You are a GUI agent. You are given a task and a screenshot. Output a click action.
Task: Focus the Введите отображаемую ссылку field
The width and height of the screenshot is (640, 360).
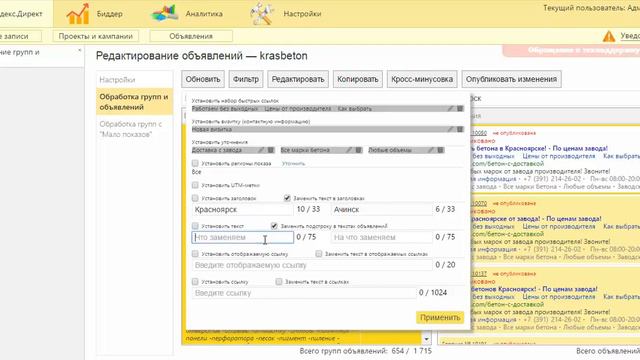click(x=312, y=265)
